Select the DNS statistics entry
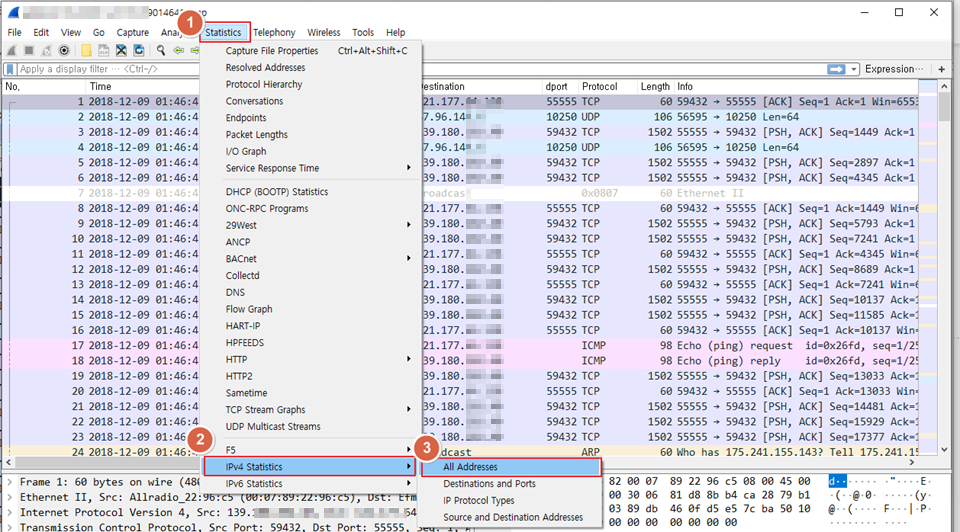 tap(311, 293)
